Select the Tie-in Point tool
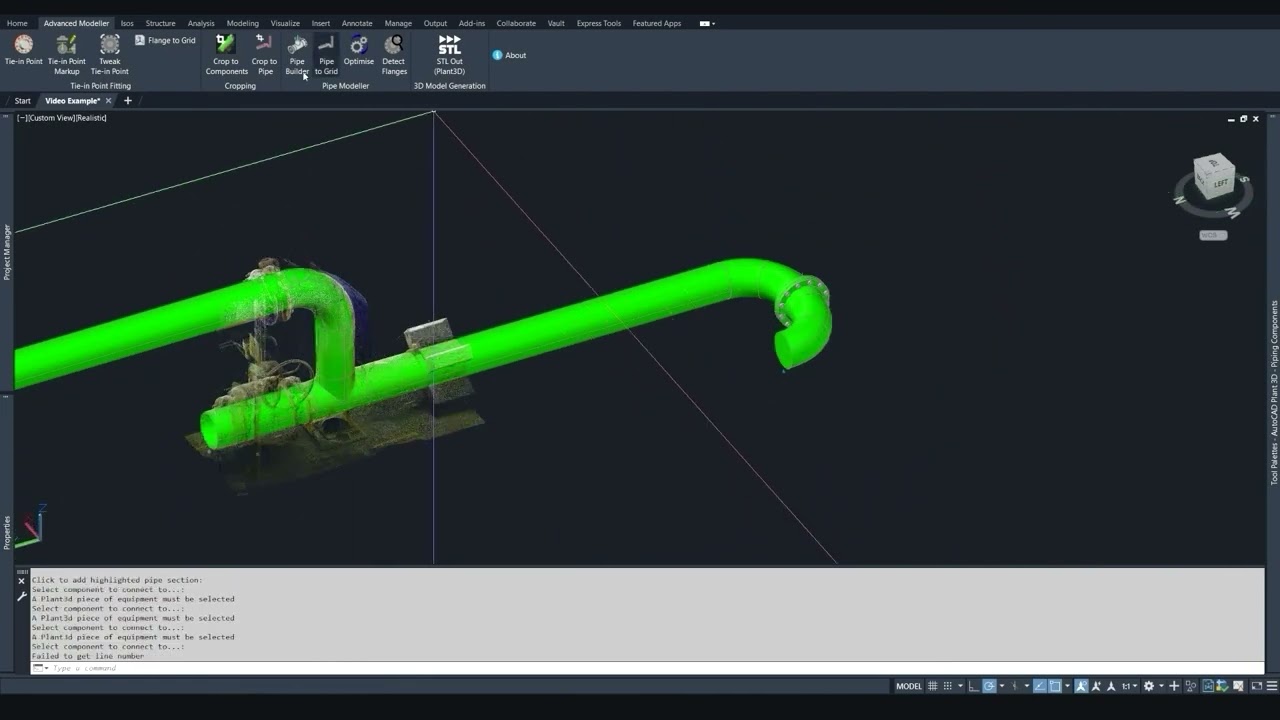Screen dimensions: 1280x720 [x=23, y=51]
